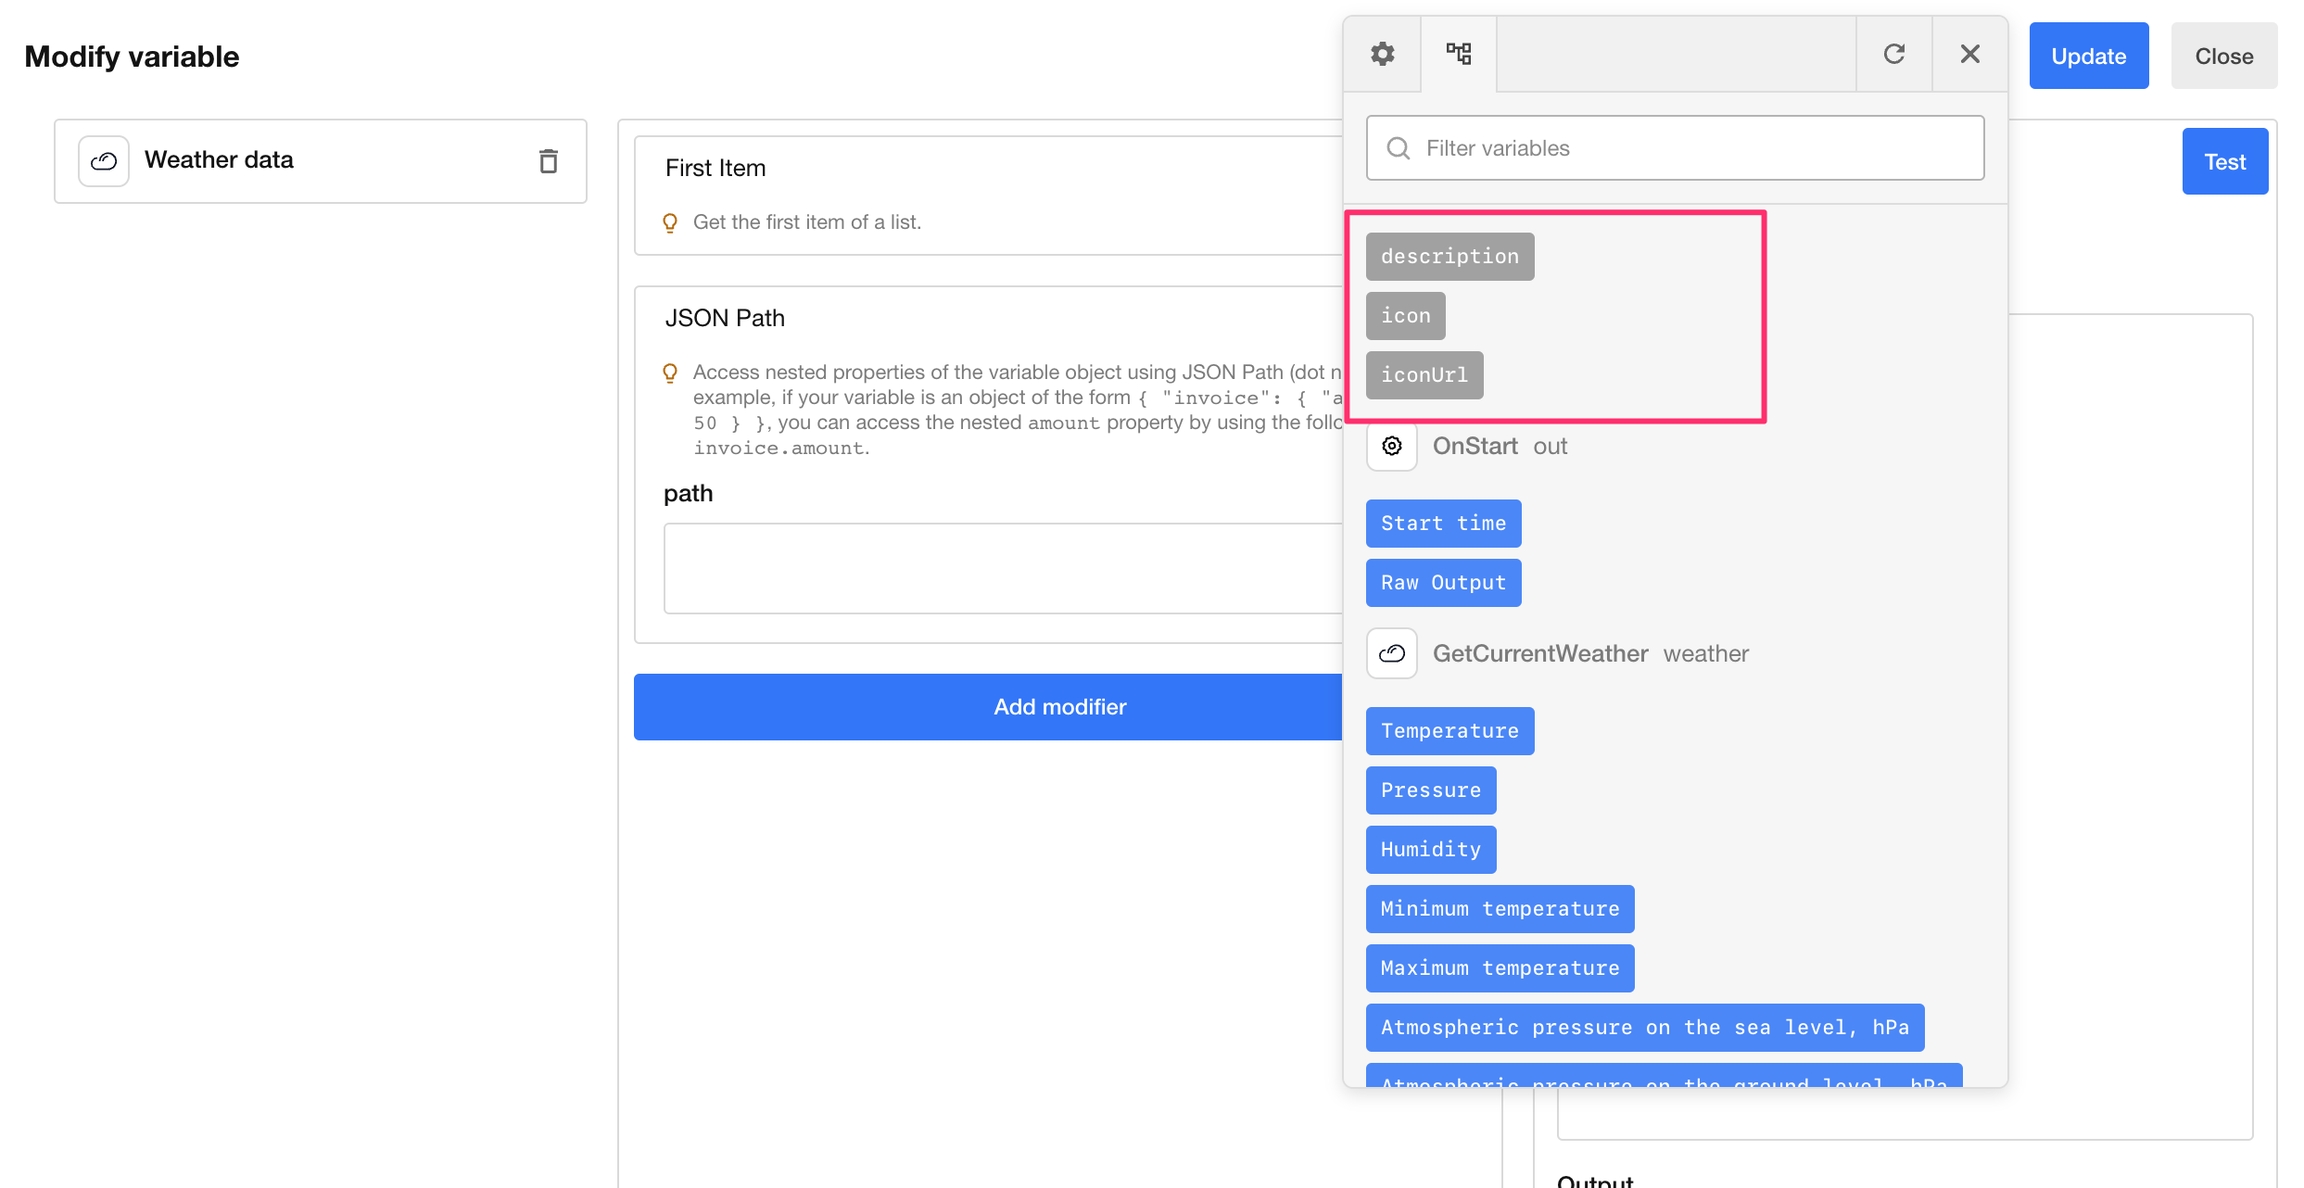Choose the Temperature variable

point(1449,731)
